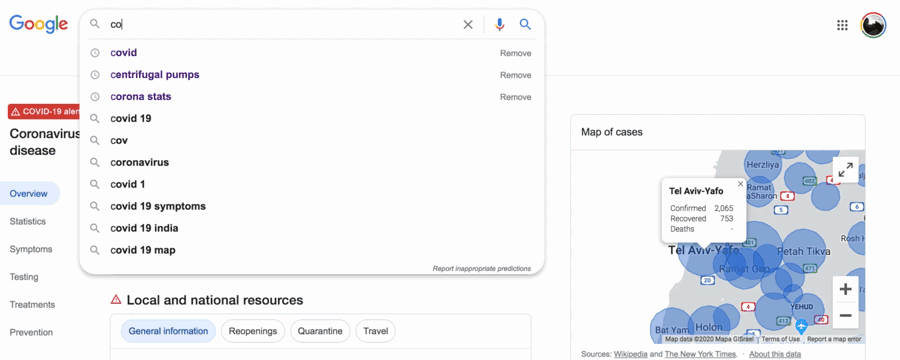
Task: Click the blue search magnifier button
Action: [x=525, y=24]
